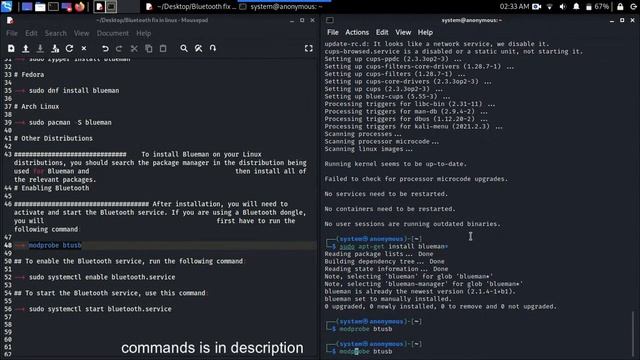Open the terminal Actions menu
640x360 pixels.
357,32
